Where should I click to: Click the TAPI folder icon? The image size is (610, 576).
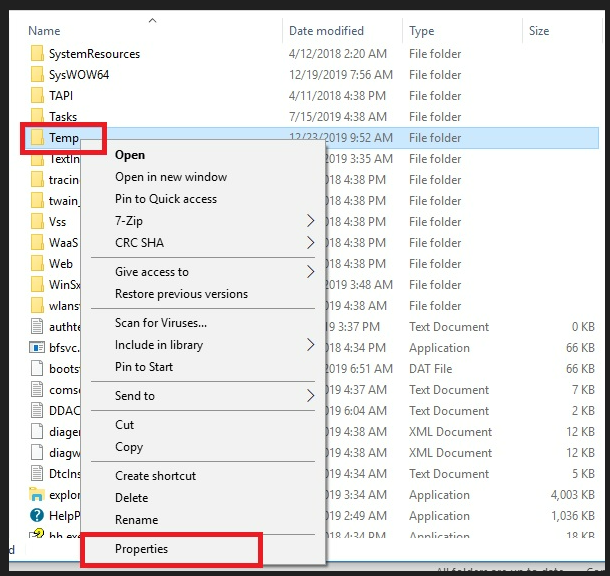coord(37,96)
